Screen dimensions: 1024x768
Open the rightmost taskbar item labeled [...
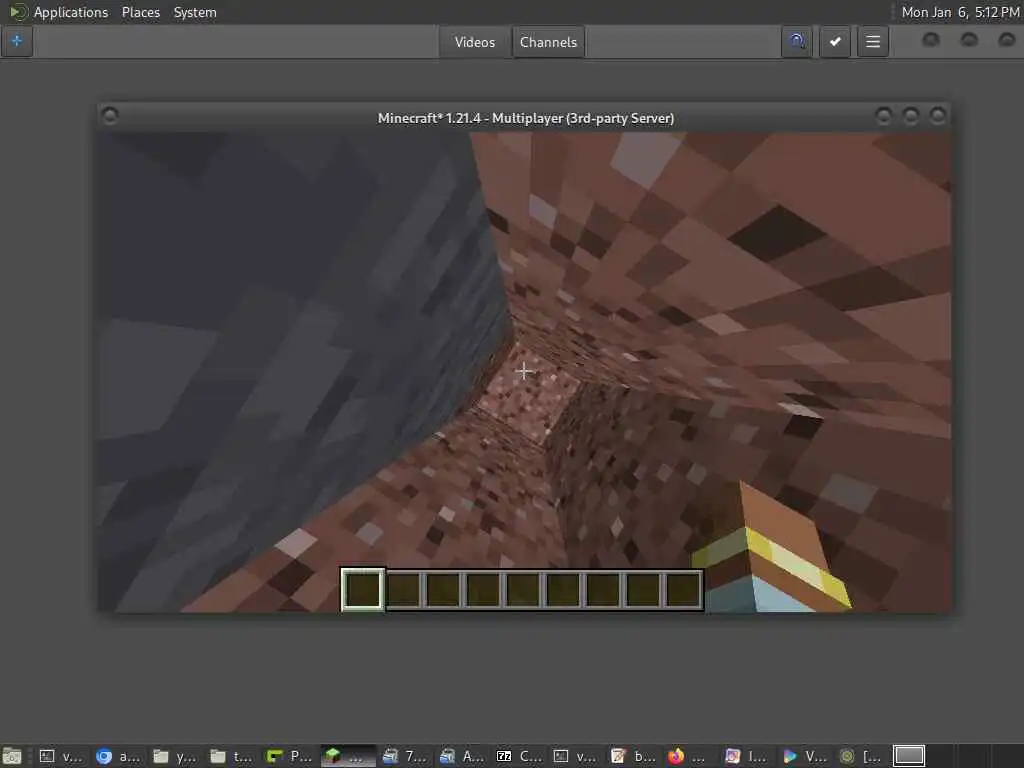859,756
